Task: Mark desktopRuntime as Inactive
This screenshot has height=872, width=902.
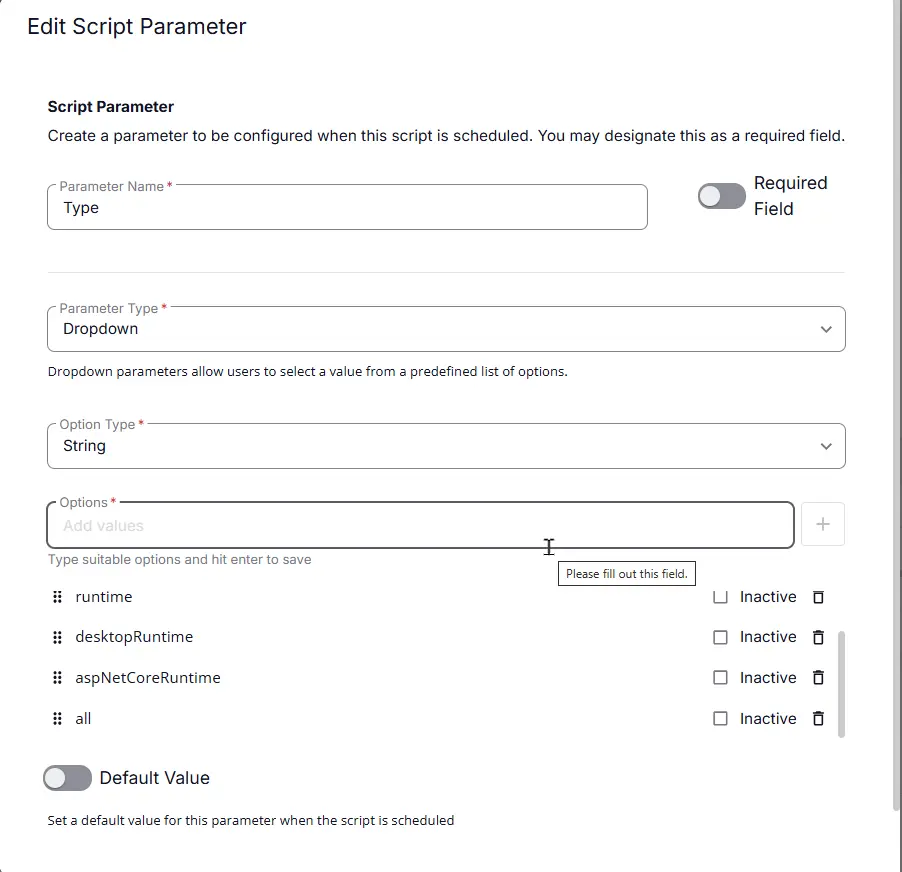Action: 720,637
